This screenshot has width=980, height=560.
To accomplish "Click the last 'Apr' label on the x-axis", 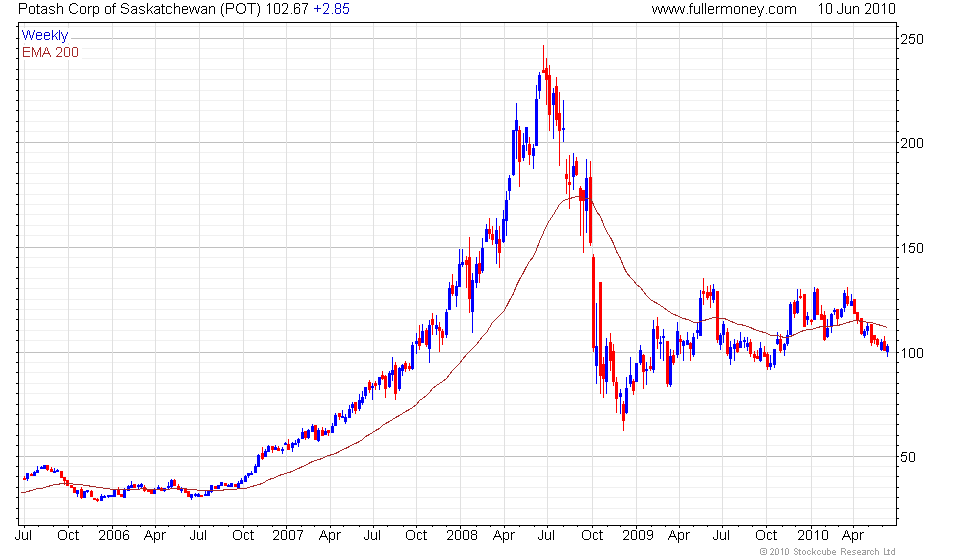I will coord(853,536).
